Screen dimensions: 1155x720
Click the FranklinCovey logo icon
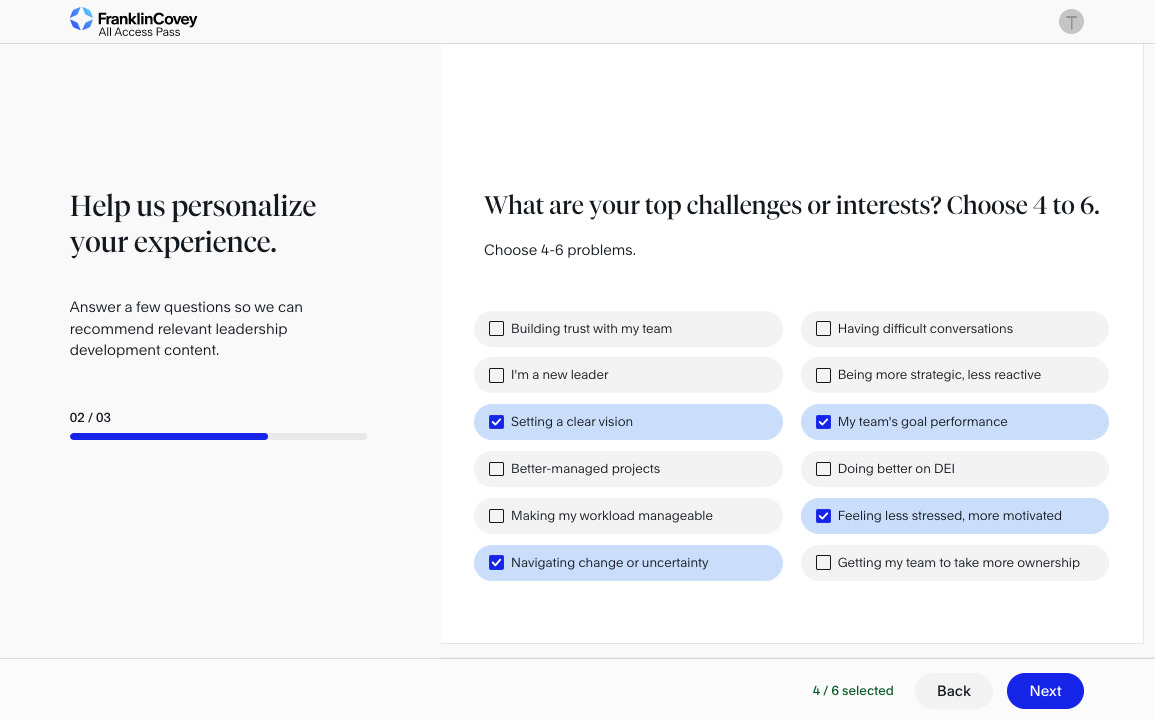tap(81, 19)
